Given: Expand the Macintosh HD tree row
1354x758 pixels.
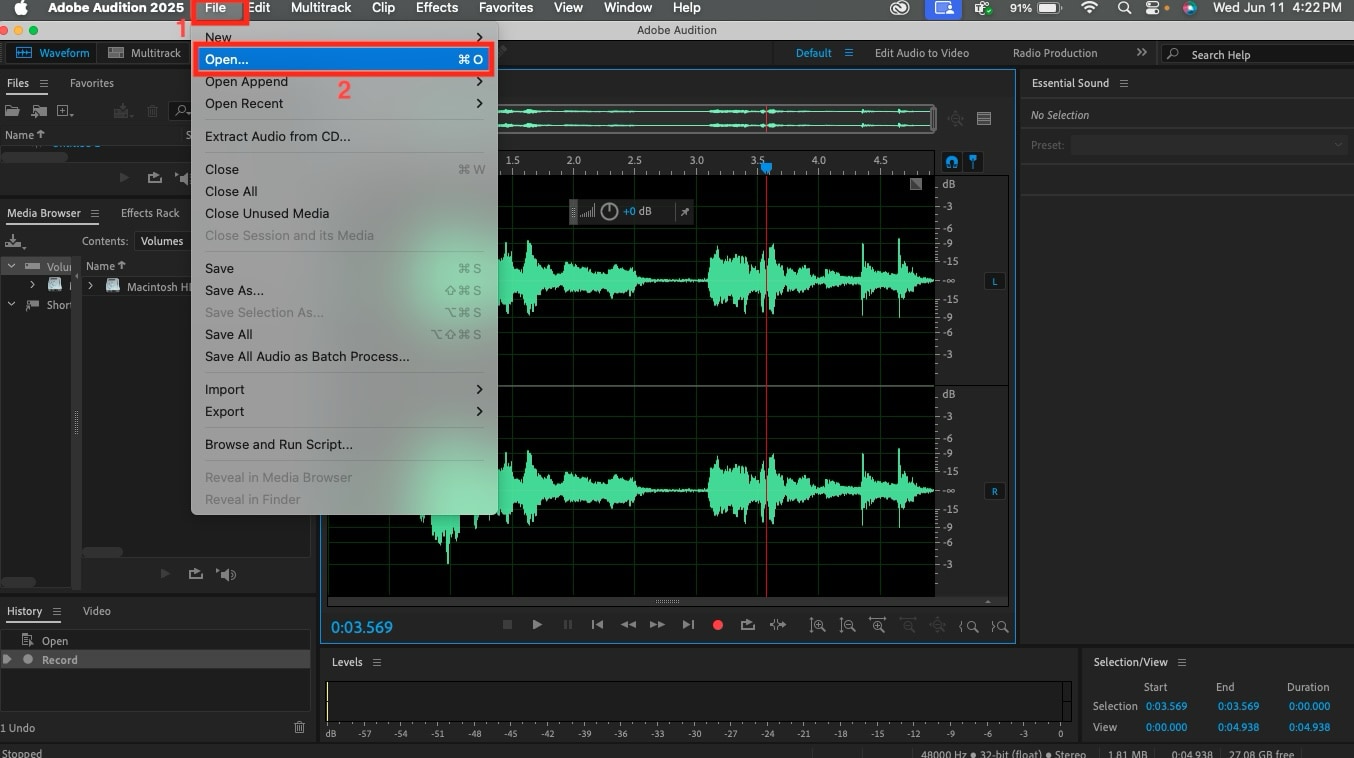Looking at the screenshot, I should (x=91, y=286).
